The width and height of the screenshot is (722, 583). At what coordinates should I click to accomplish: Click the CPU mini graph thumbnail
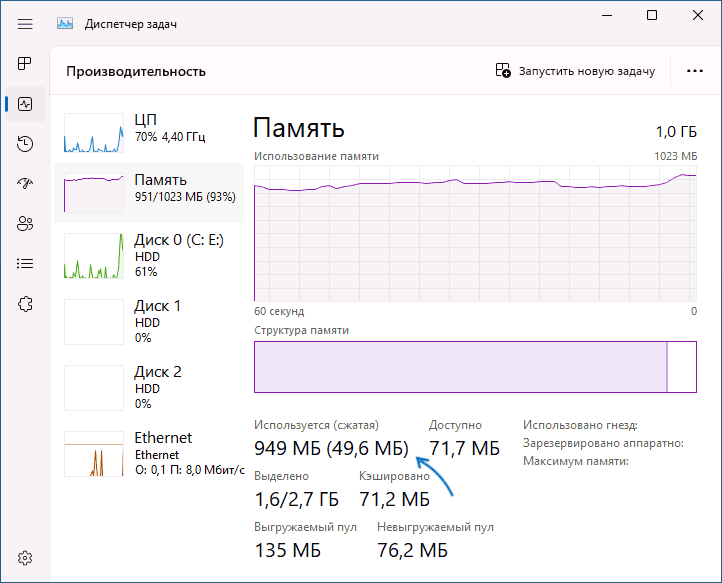94,133
